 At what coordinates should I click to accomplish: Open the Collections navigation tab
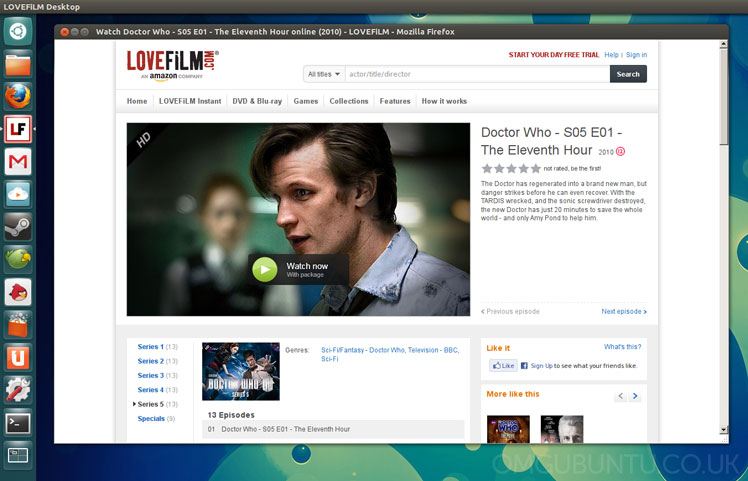[x=349, y=101]
